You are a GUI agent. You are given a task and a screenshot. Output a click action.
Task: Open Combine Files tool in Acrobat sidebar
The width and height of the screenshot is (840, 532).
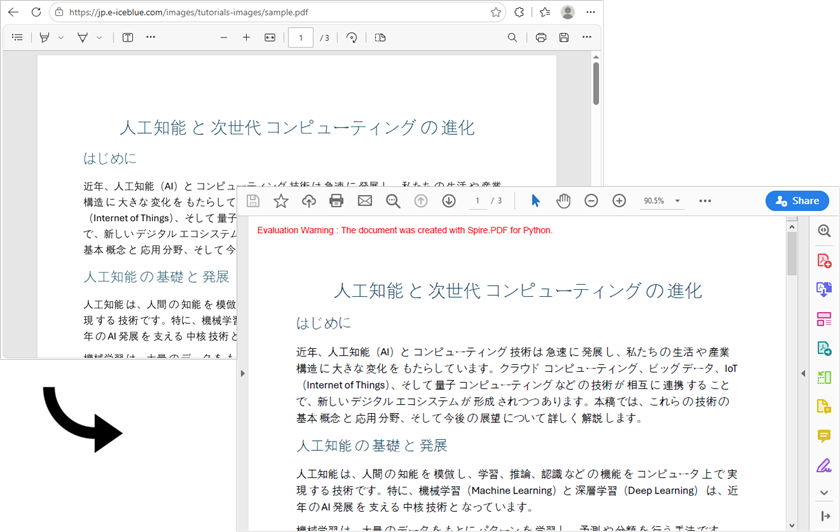tap(824, 289)
